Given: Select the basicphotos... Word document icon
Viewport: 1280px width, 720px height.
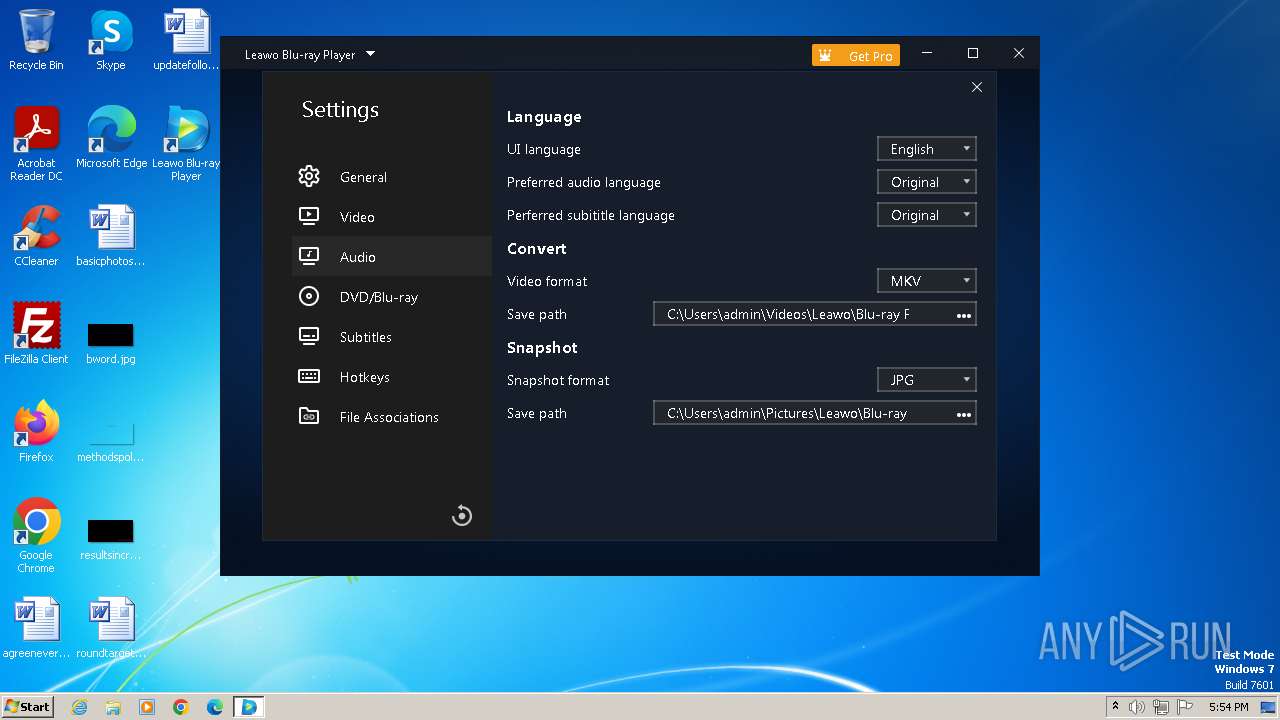Looking at the screenshot, I should click(x=111, y=236).
